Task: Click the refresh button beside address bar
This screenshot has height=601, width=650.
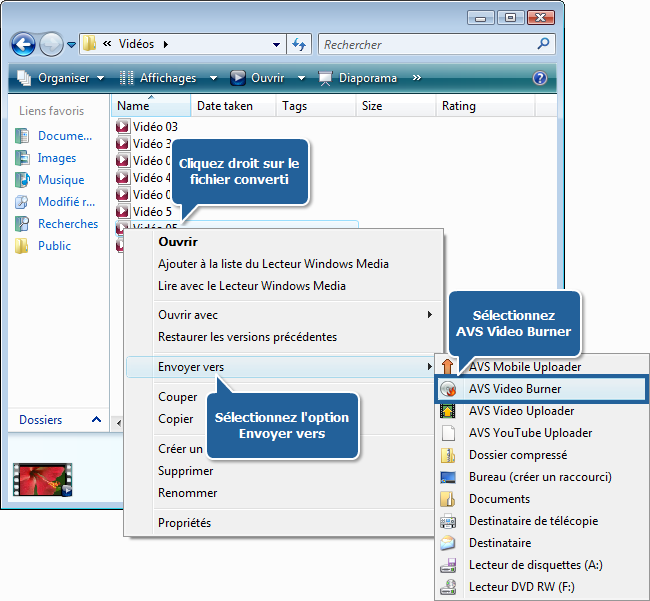Action: [299, 44]
